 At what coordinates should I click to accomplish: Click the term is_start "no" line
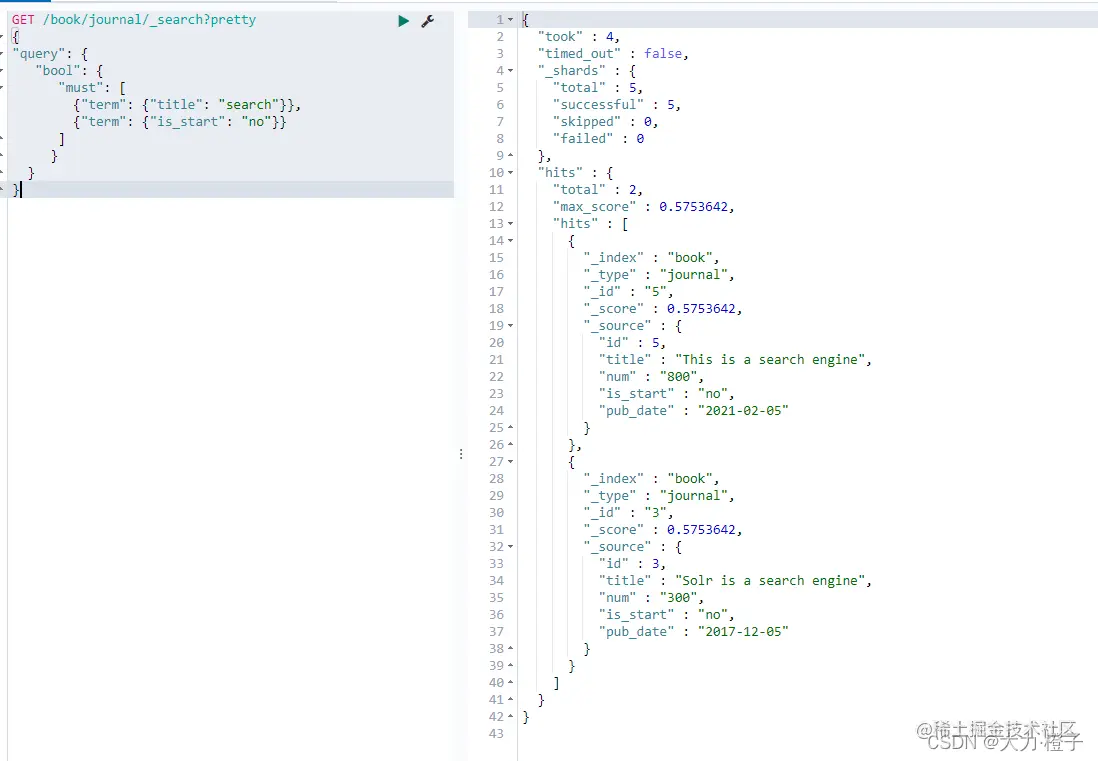pyautogui.click(x=180, y=122)
